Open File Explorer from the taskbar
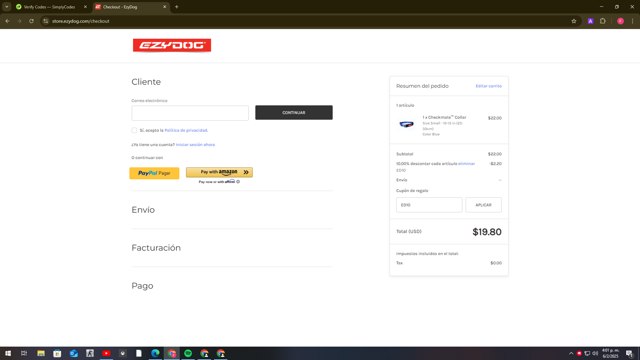The height and width of the screenshot is (360, 640). coord(41,353)
